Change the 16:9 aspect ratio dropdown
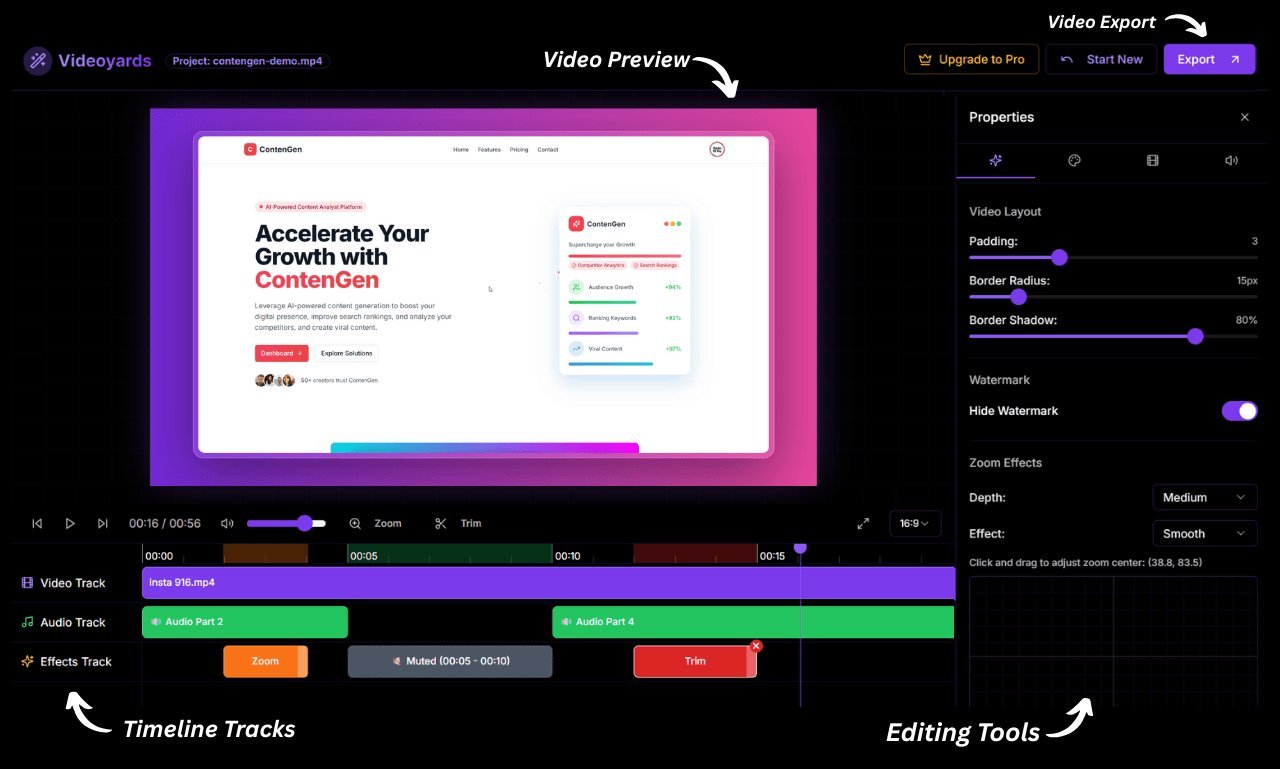 (x=914, y=523)
